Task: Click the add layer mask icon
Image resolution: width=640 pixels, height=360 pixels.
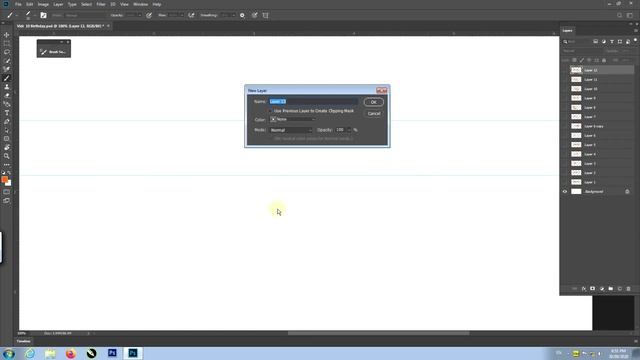Action: (592, 289)
